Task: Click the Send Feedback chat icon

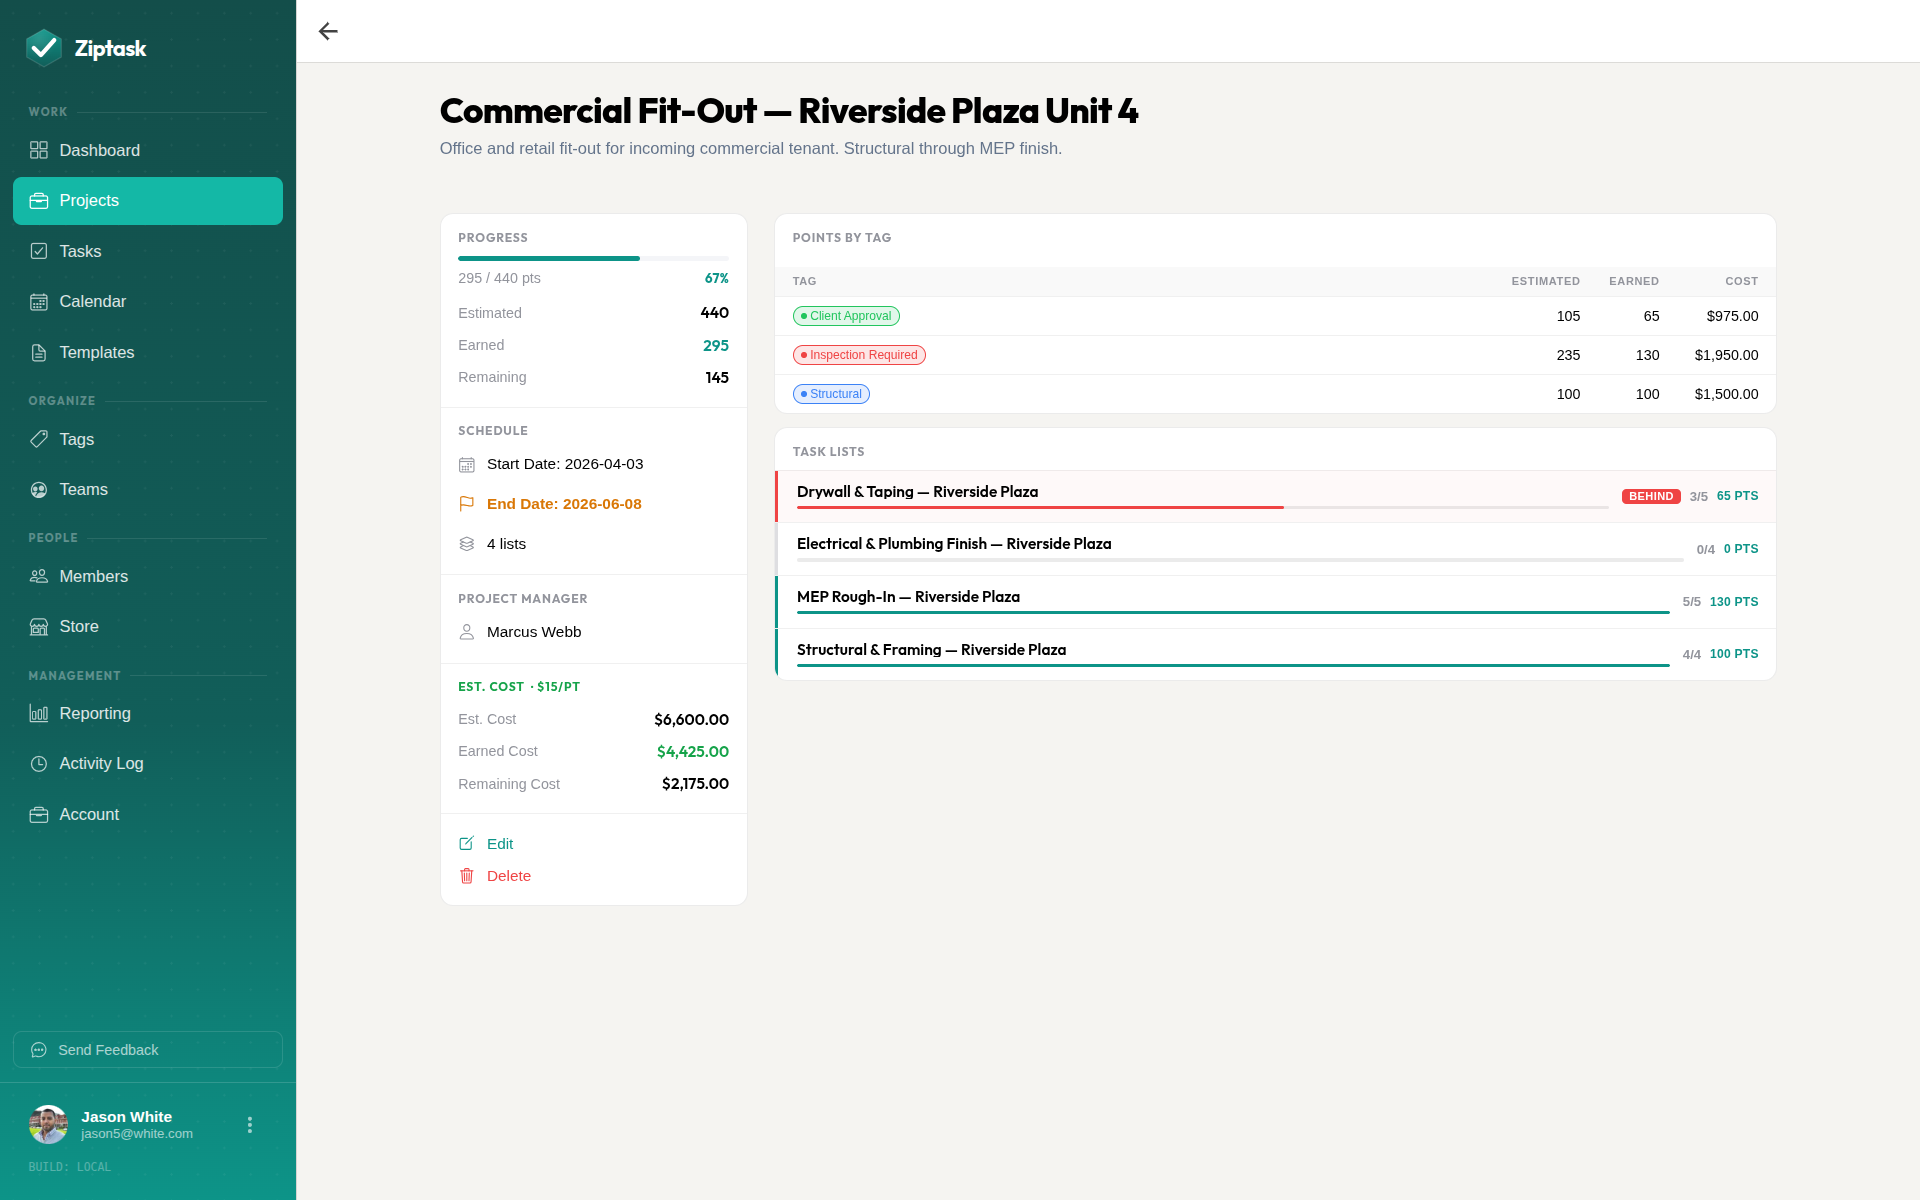Action: coord(39,1050)
